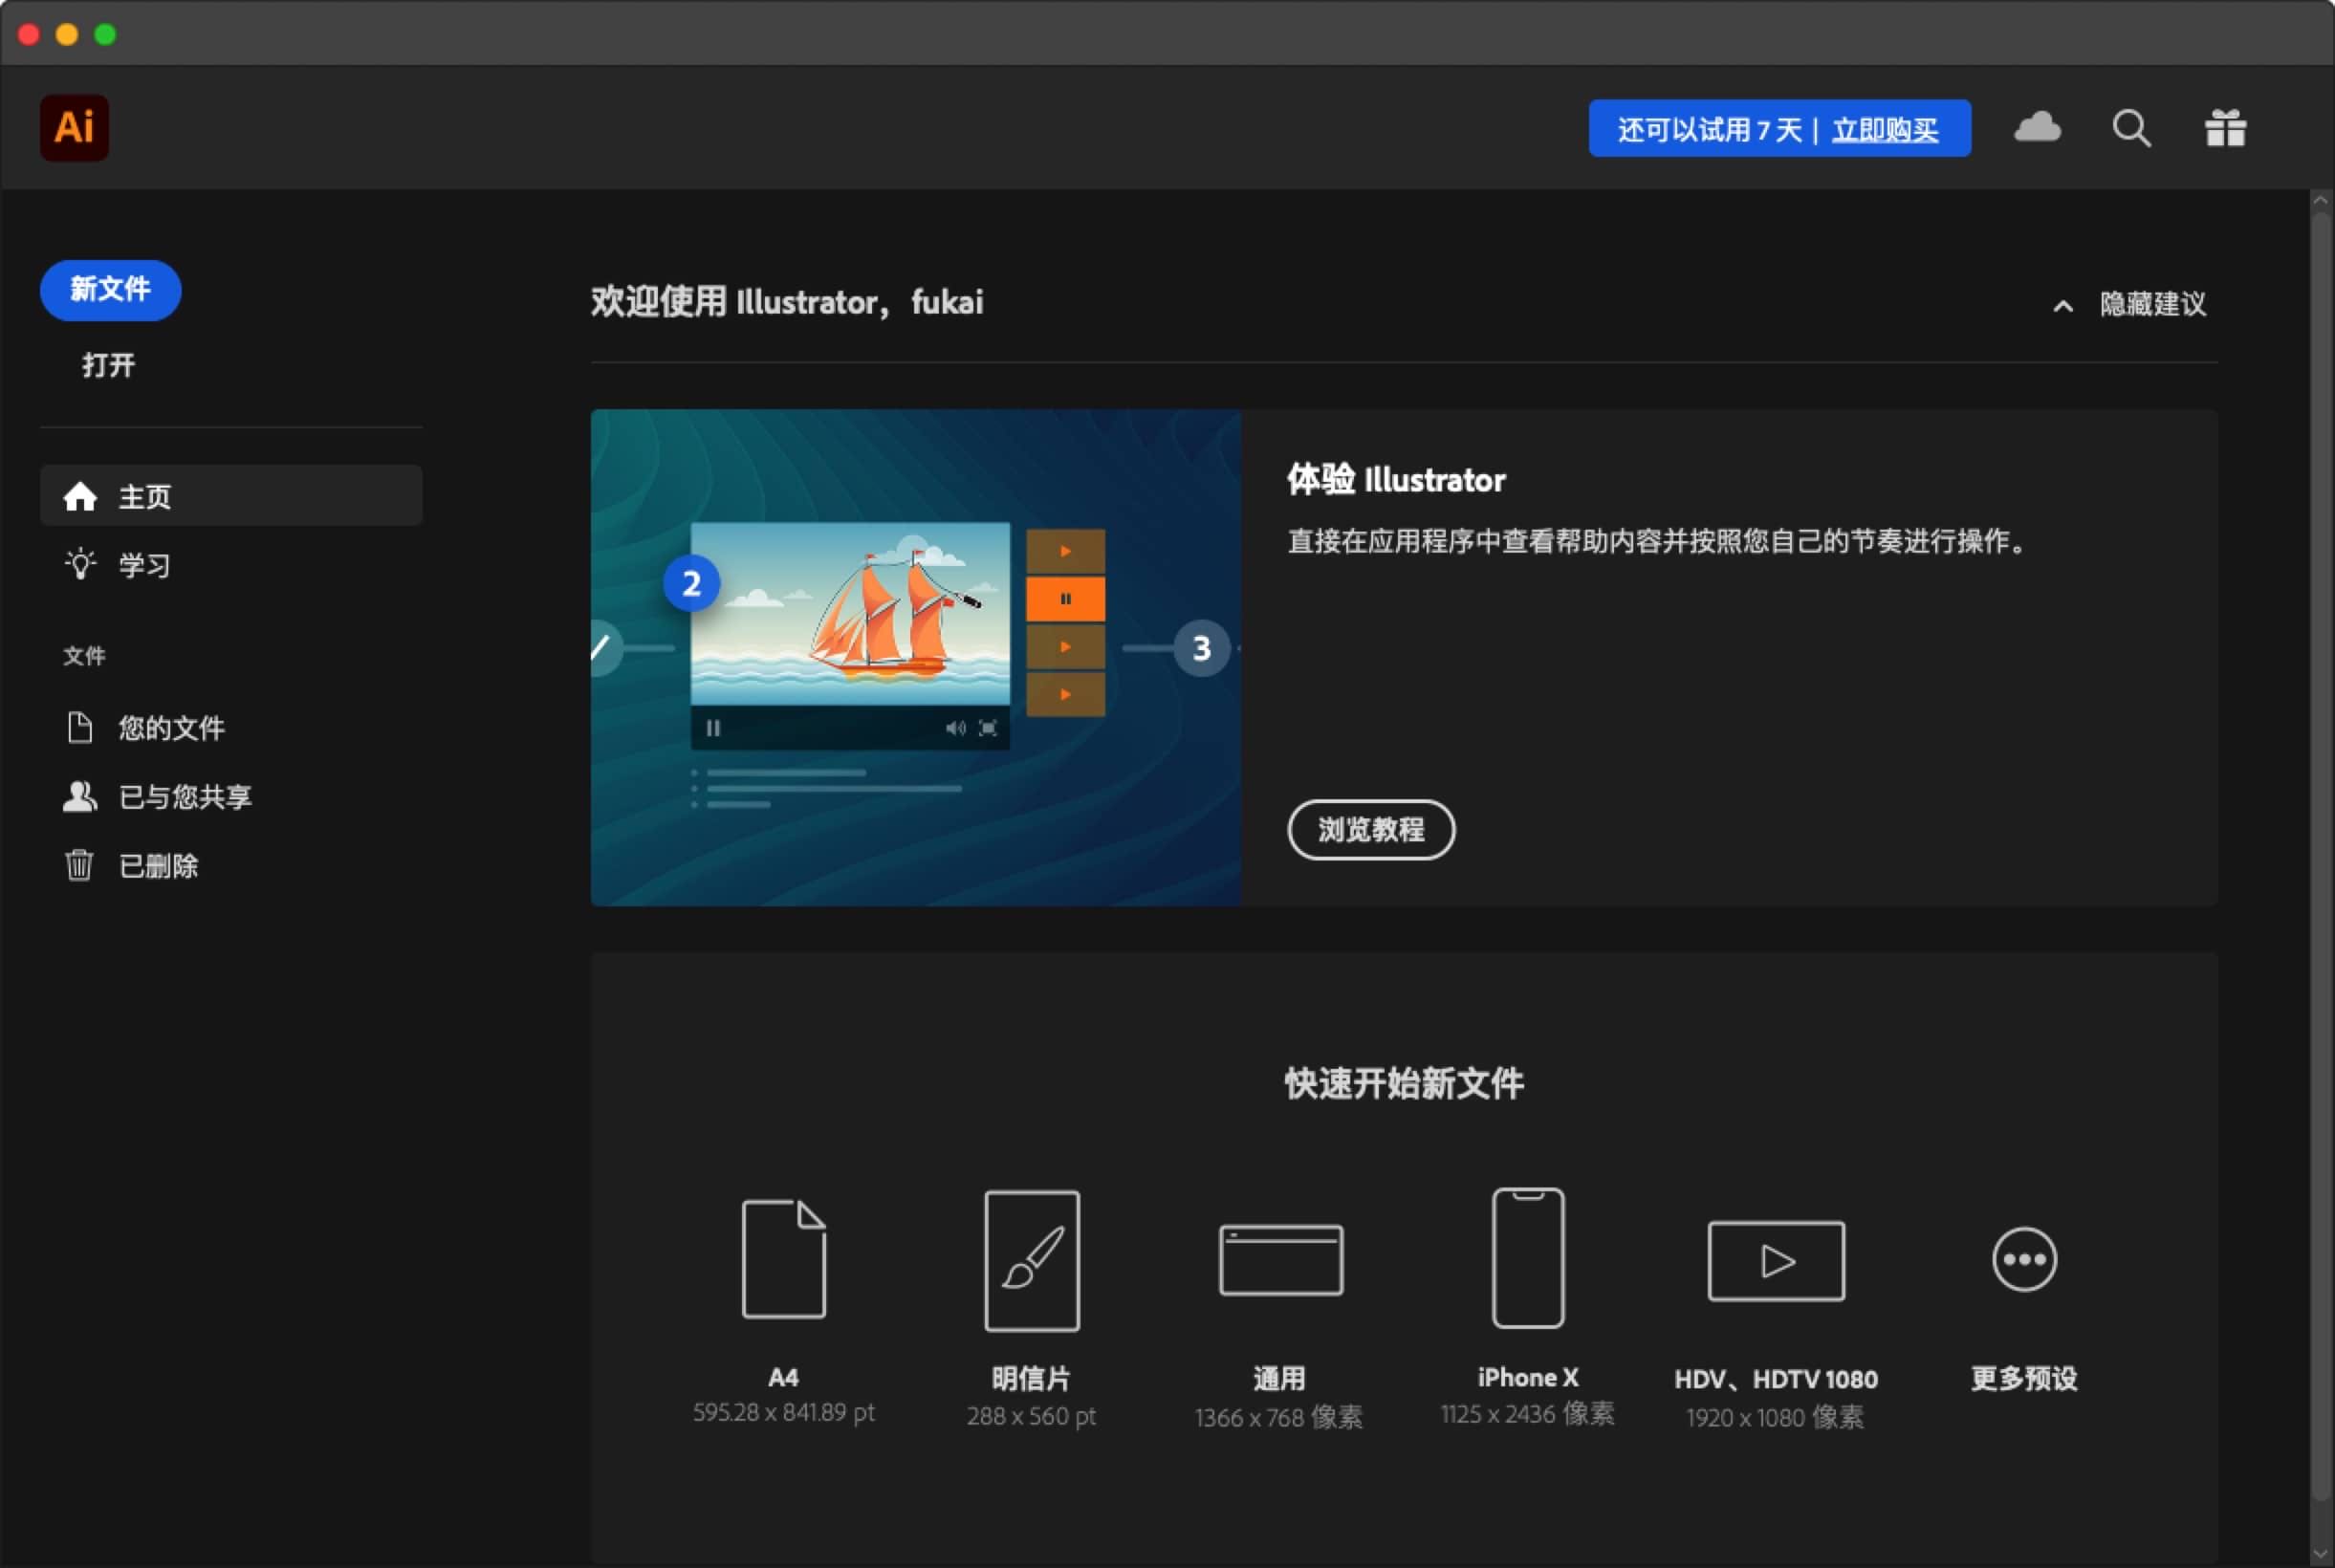Viewport: 2335px width, 1568px height.
Task: Click the 1920 x 1080 像素 size text
Action: click(x=1775, y=1417)
